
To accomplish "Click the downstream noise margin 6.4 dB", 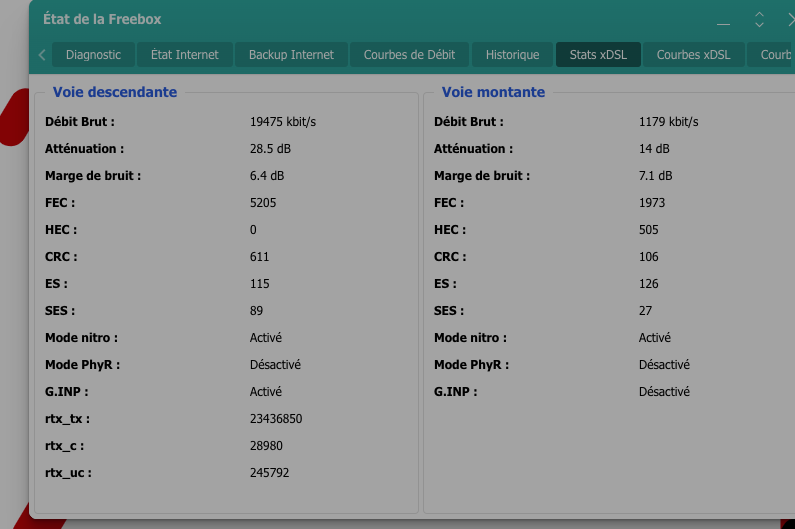I will coord(267,176).
